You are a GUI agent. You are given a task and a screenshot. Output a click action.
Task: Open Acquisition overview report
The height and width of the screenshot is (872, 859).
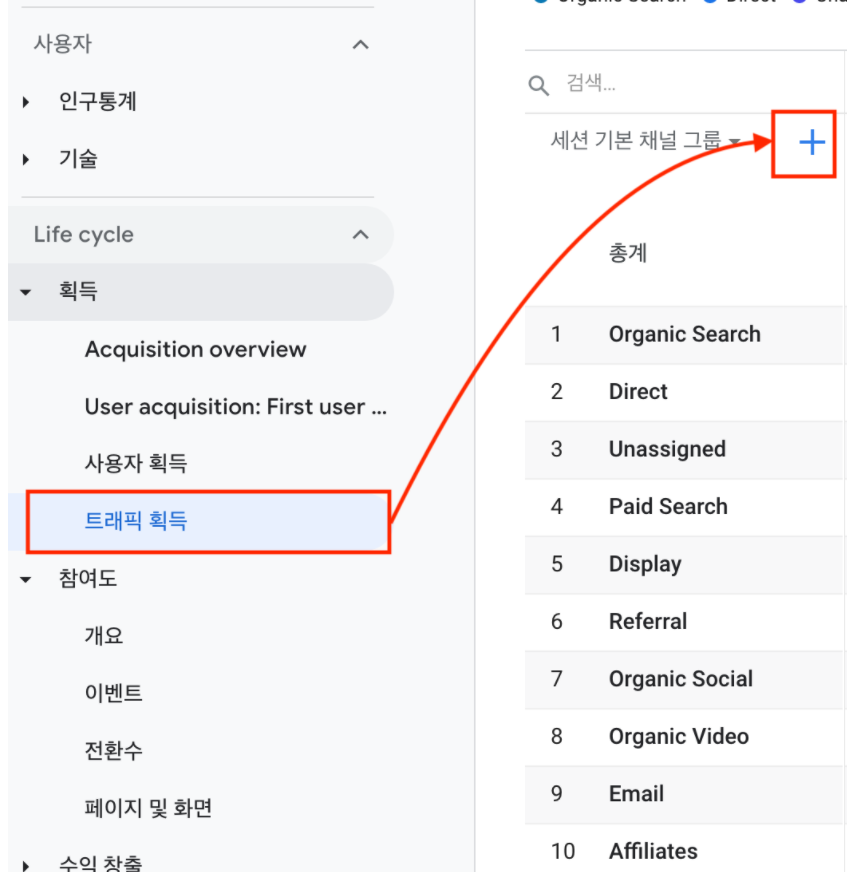point(195,349)
